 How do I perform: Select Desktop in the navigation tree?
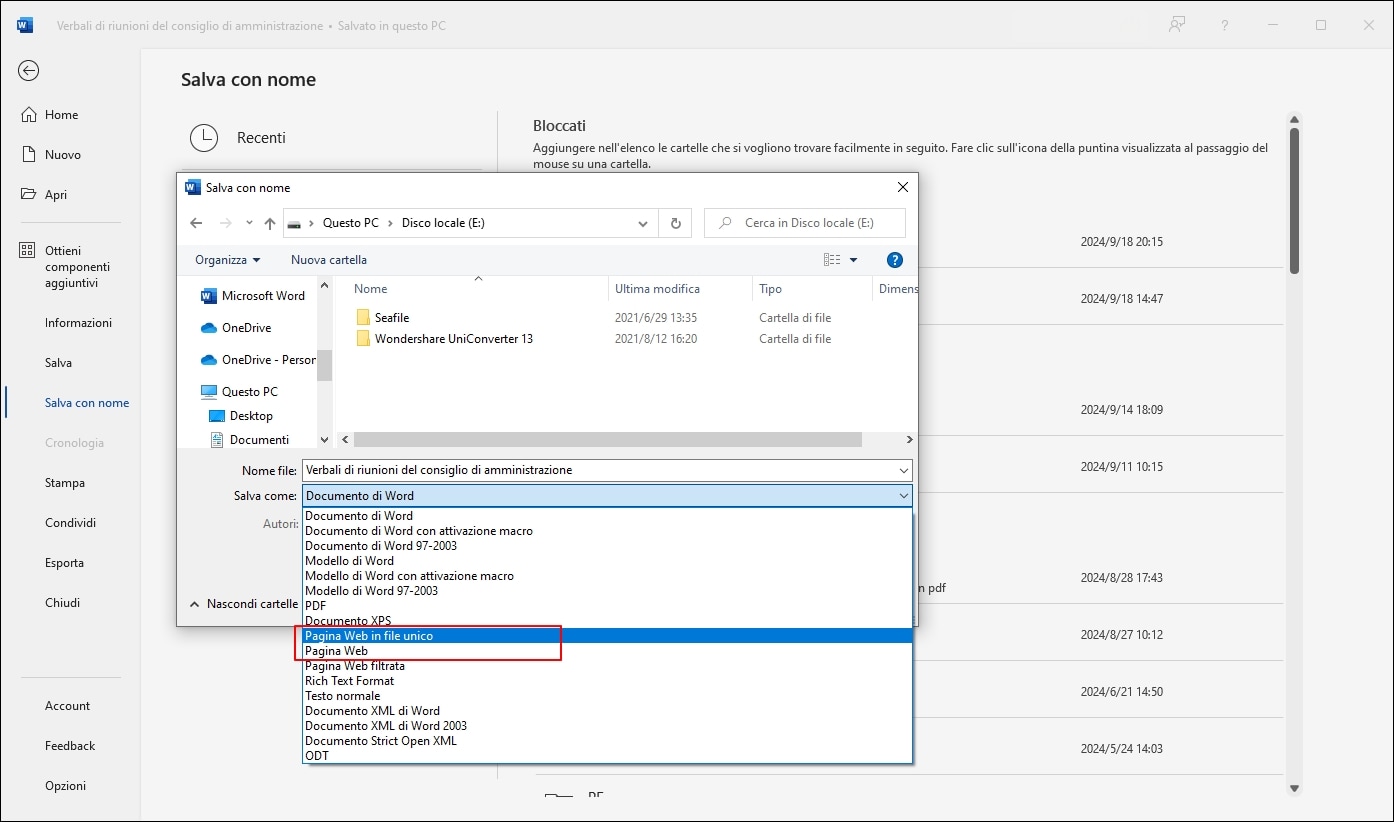point(241,416)
